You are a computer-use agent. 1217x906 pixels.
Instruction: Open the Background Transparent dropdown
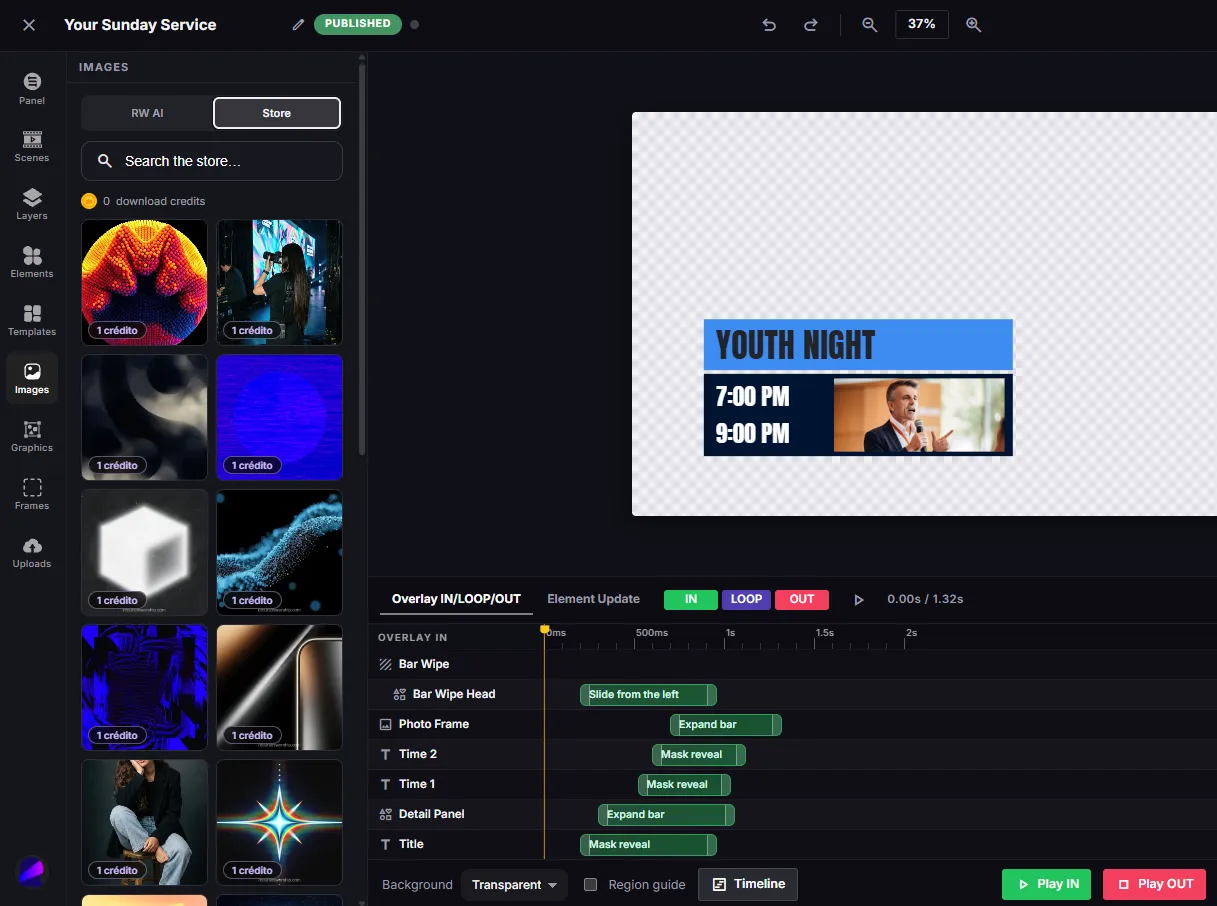tap(514, 885)
